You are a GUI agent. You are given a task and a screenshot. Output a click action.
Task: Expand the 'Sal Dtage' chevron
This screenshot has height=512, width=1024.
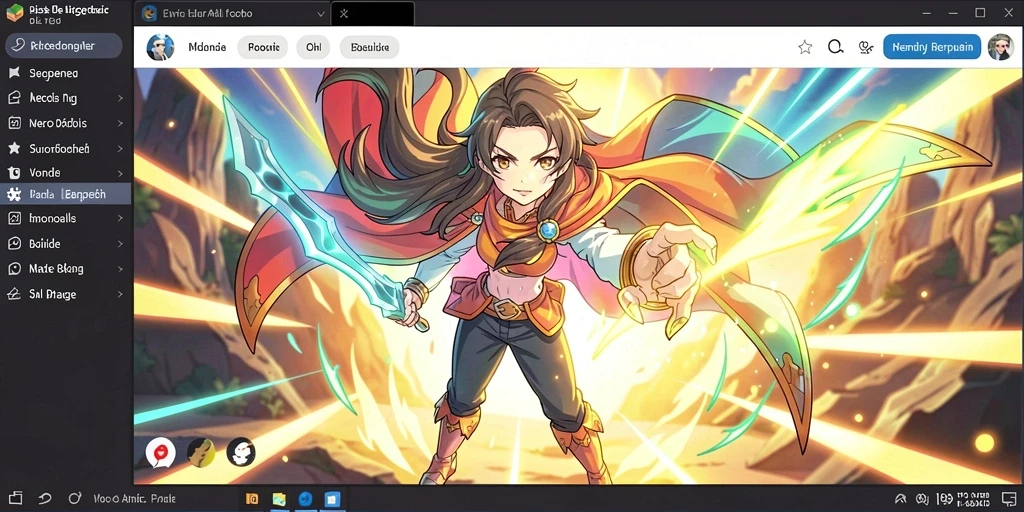(x=120, y=295)
